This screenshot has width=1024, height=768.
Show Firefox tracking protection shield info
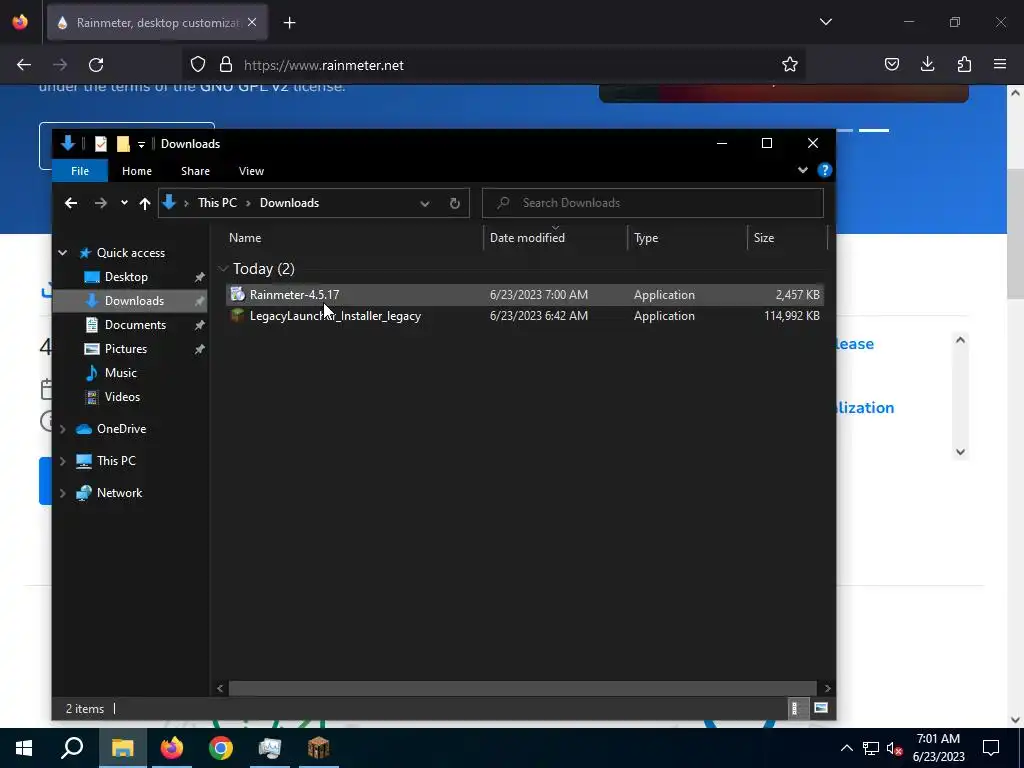click(198, 65)
